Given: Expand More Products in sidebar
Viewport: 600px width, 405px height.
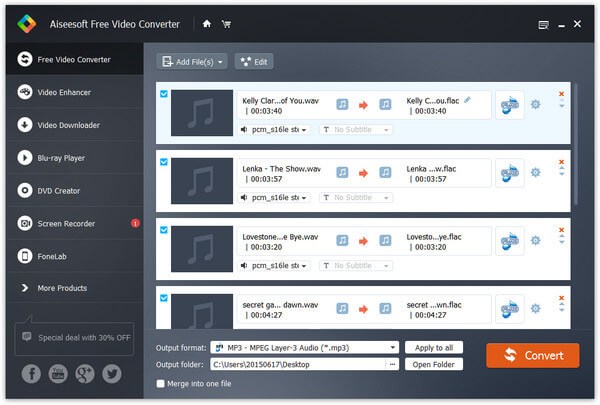Looking at the screenshot, I should click(x=75, y=288).
